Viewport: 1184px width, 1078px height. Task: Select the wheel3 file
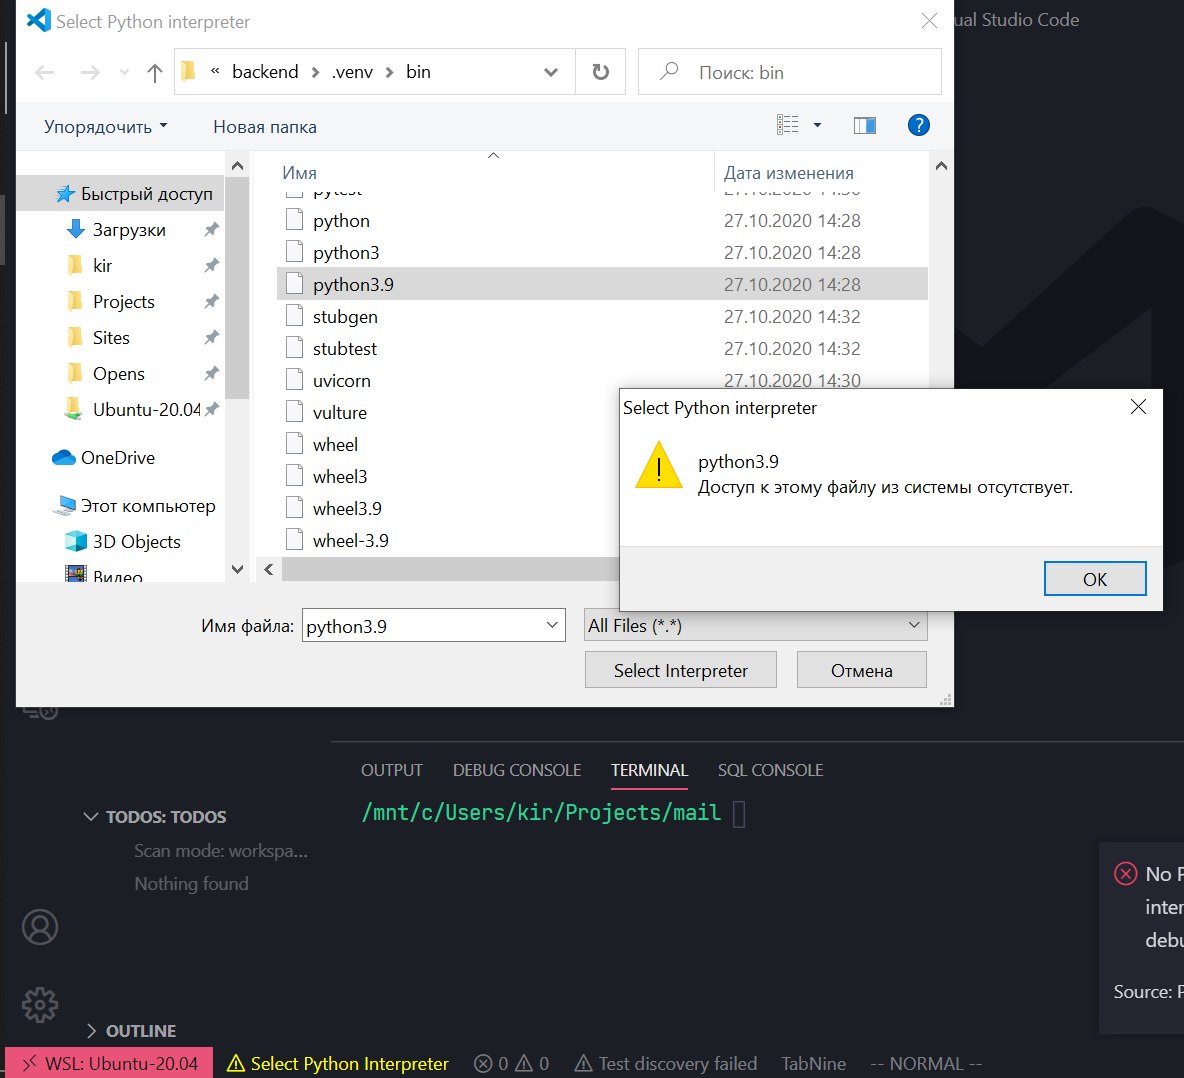[340, 476]
